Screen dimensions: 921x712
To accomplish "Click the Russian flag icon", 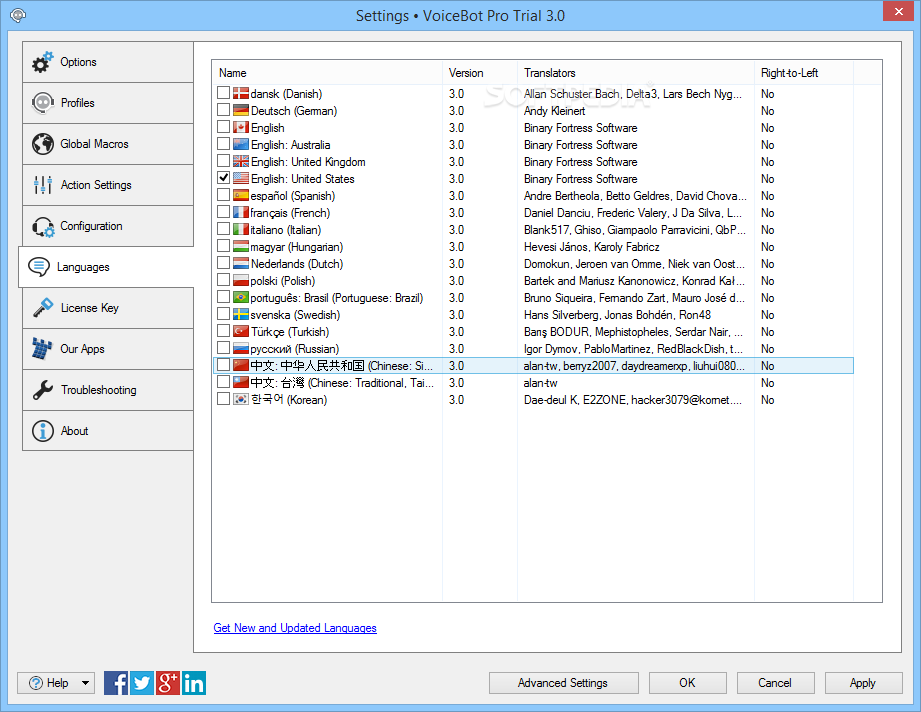I will coord(241,349).
